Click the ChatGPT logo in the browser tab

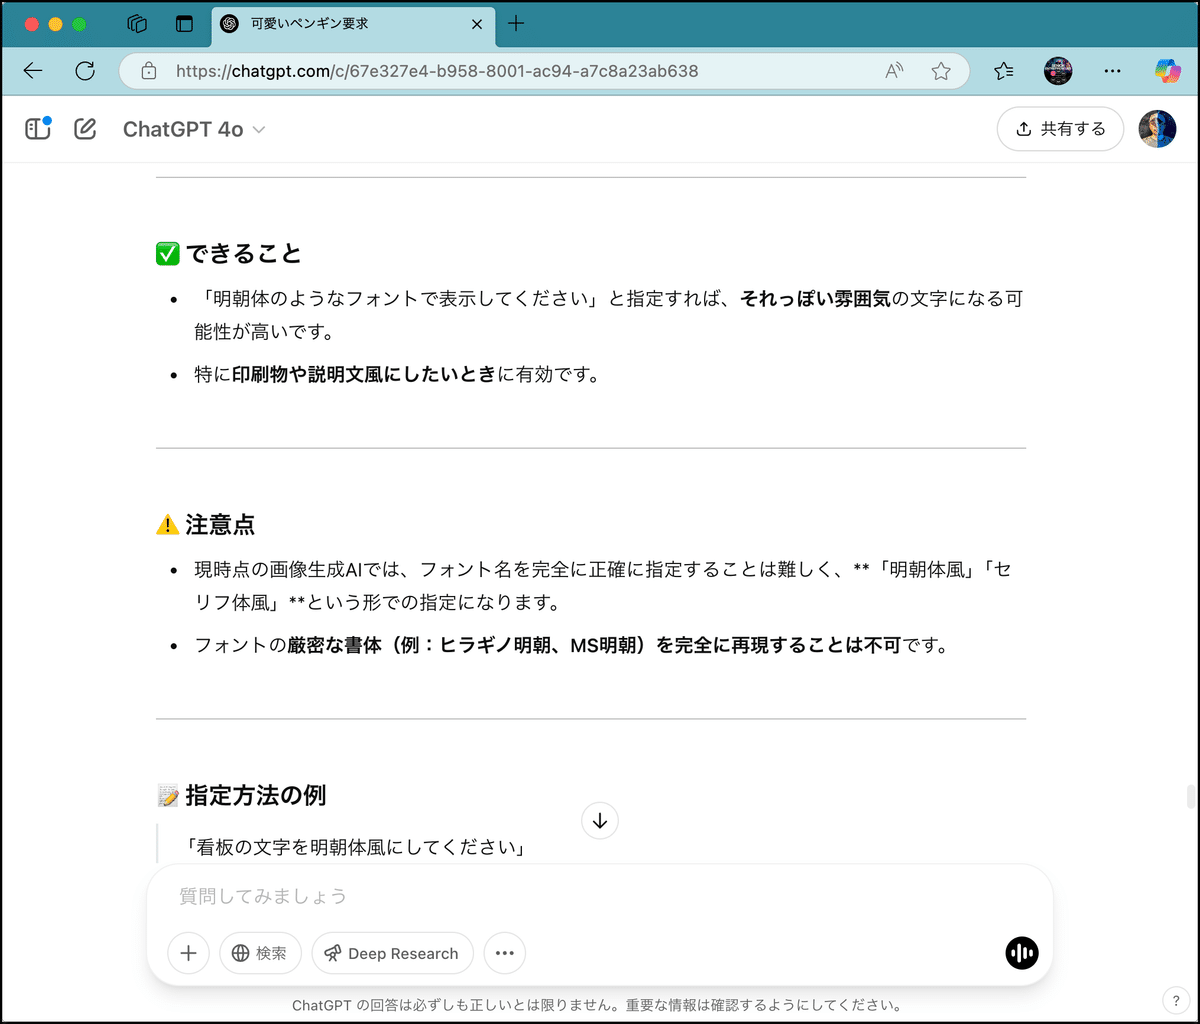[x=231, y=25]
